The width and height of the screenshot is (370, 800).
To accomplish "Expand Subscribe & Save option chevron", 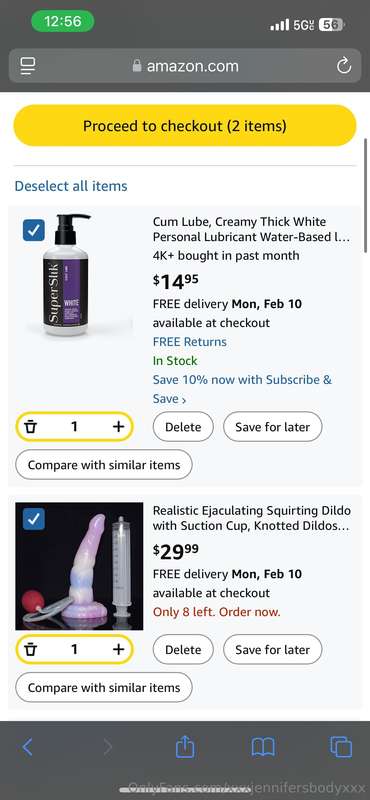I will pos(184,400).
